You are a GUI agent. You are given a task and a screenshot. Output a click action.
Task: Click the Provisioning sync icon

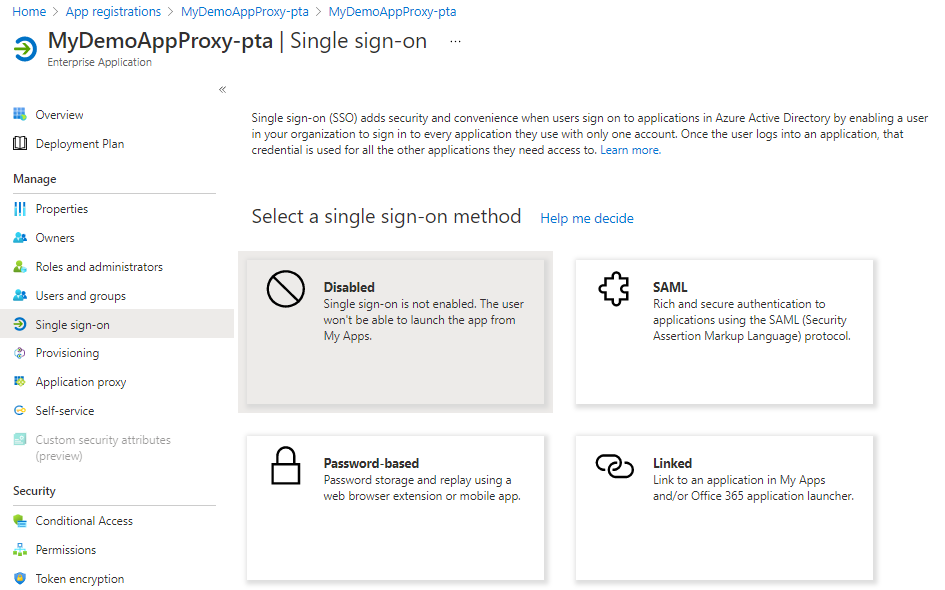point(19,353)
